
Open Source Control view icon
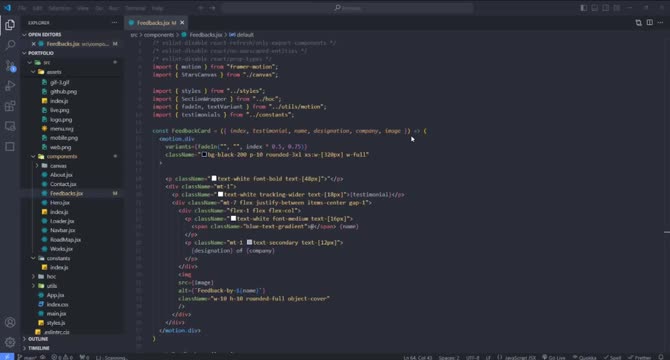pos(10,65)
